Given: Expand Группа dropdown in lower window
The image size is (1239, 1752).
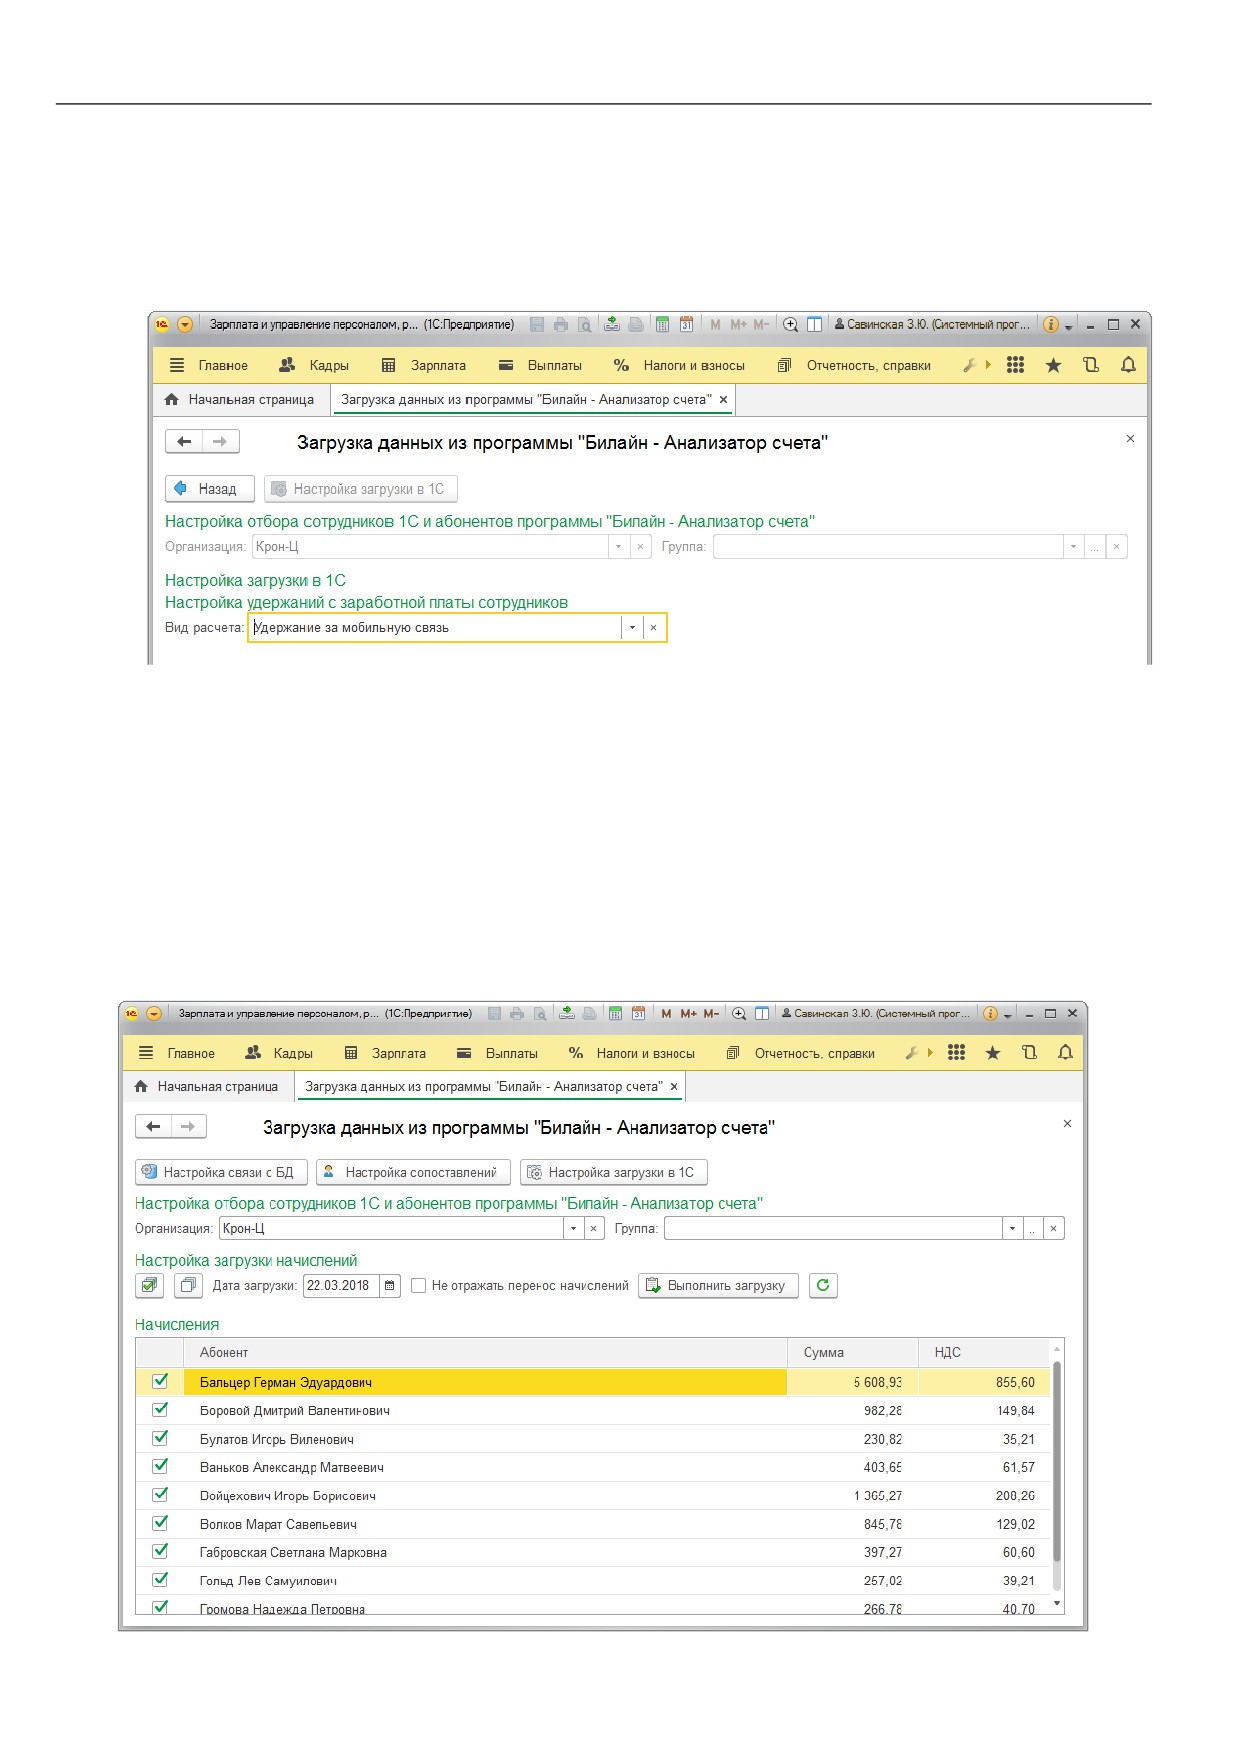Looking at the screenshot, I should point(1012,1228).
